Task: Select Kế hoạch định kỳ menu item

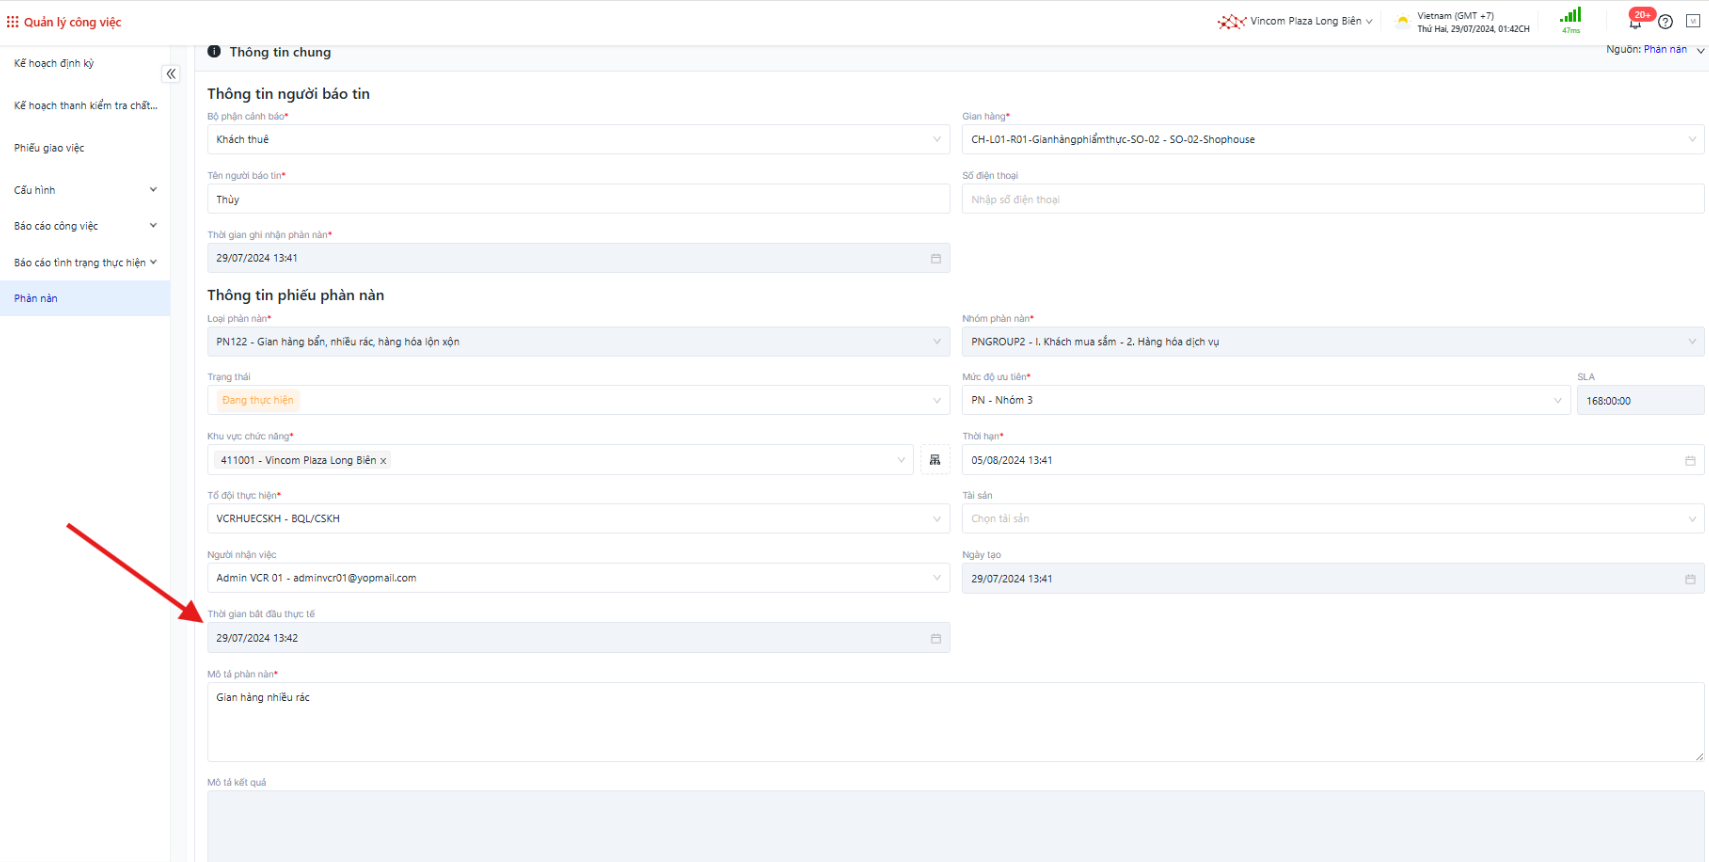Action: pyautogui.click(x=54, y=63)
